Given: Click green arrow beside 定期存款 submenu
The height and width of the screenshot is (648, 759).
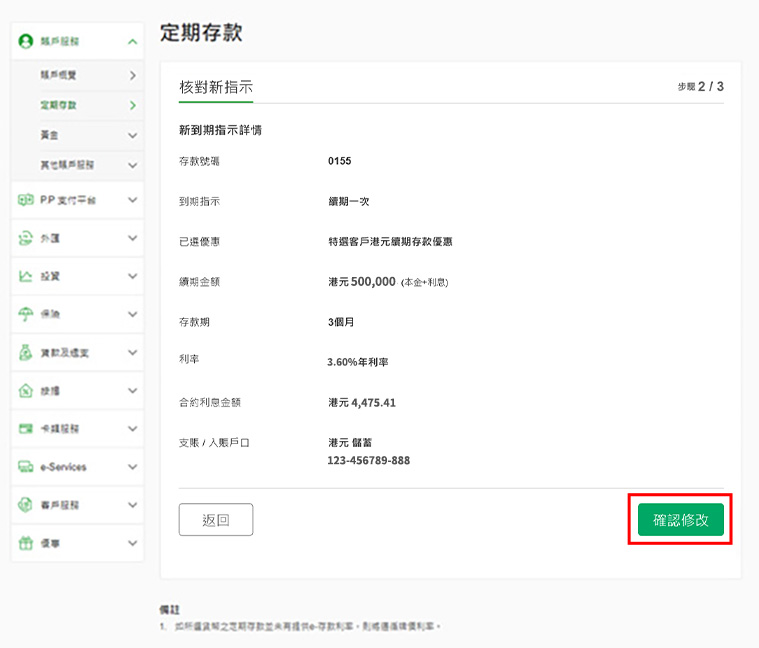Looking at the screenshot, I should [133, 105].
